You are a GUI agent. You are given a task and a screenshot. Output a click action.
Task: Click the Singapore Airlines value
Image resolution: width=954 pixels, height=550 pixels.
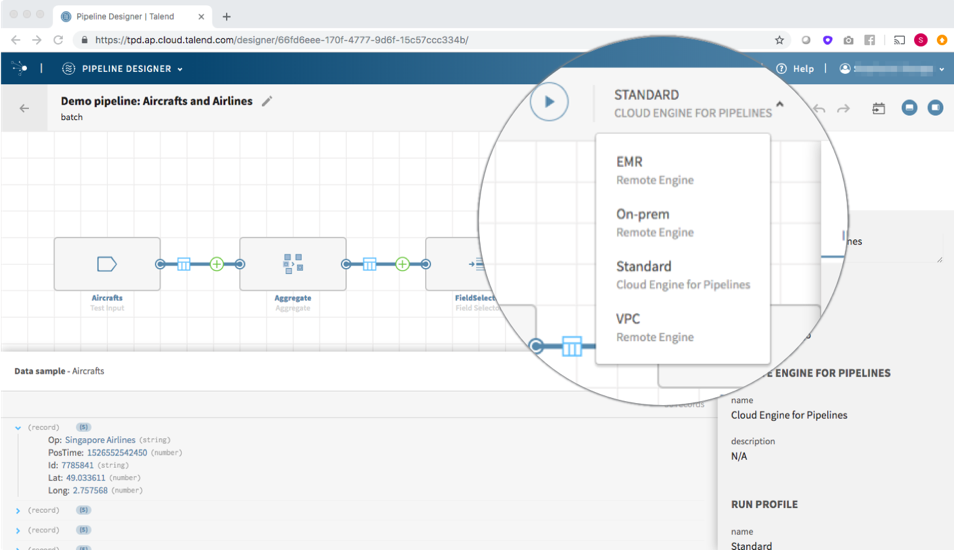(100, 440)
